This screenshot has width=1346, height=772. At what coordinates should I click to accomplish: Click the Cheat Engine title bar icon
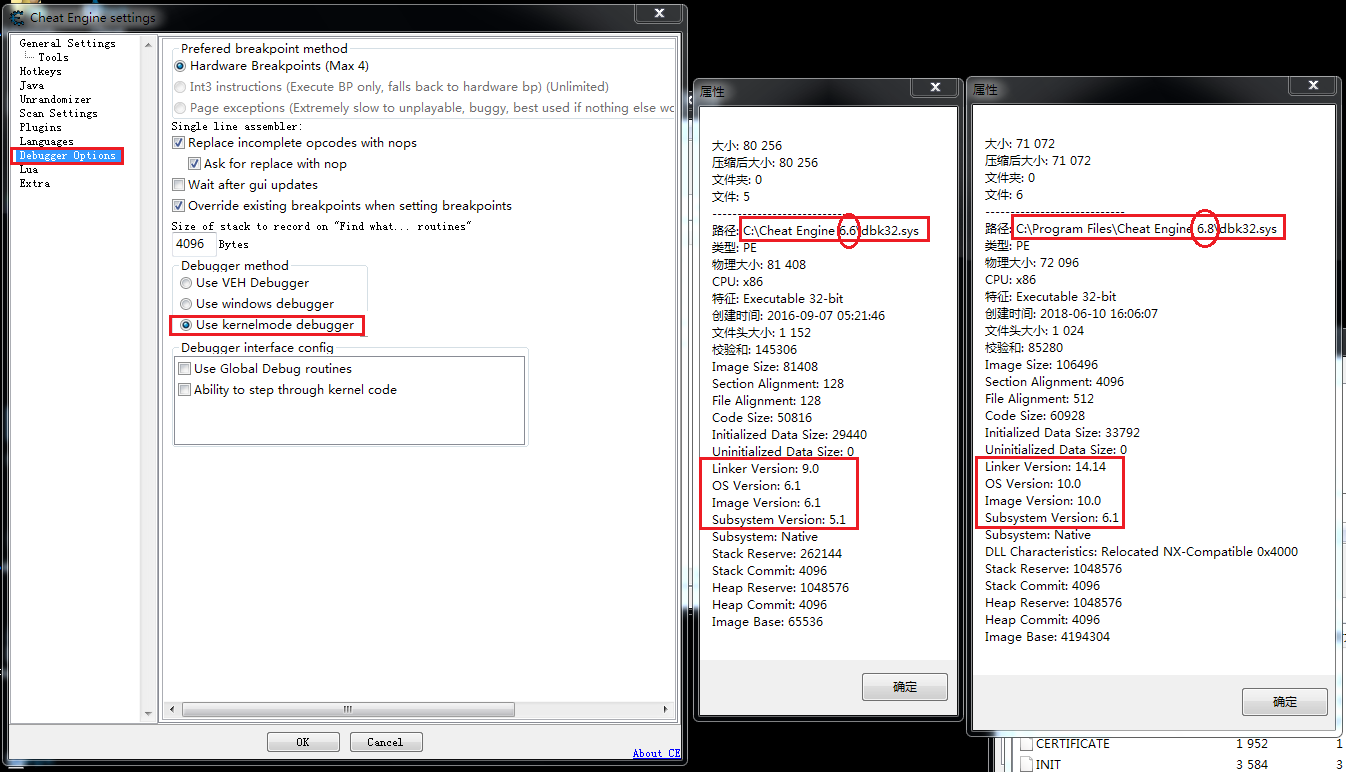(x=16, y=17)
